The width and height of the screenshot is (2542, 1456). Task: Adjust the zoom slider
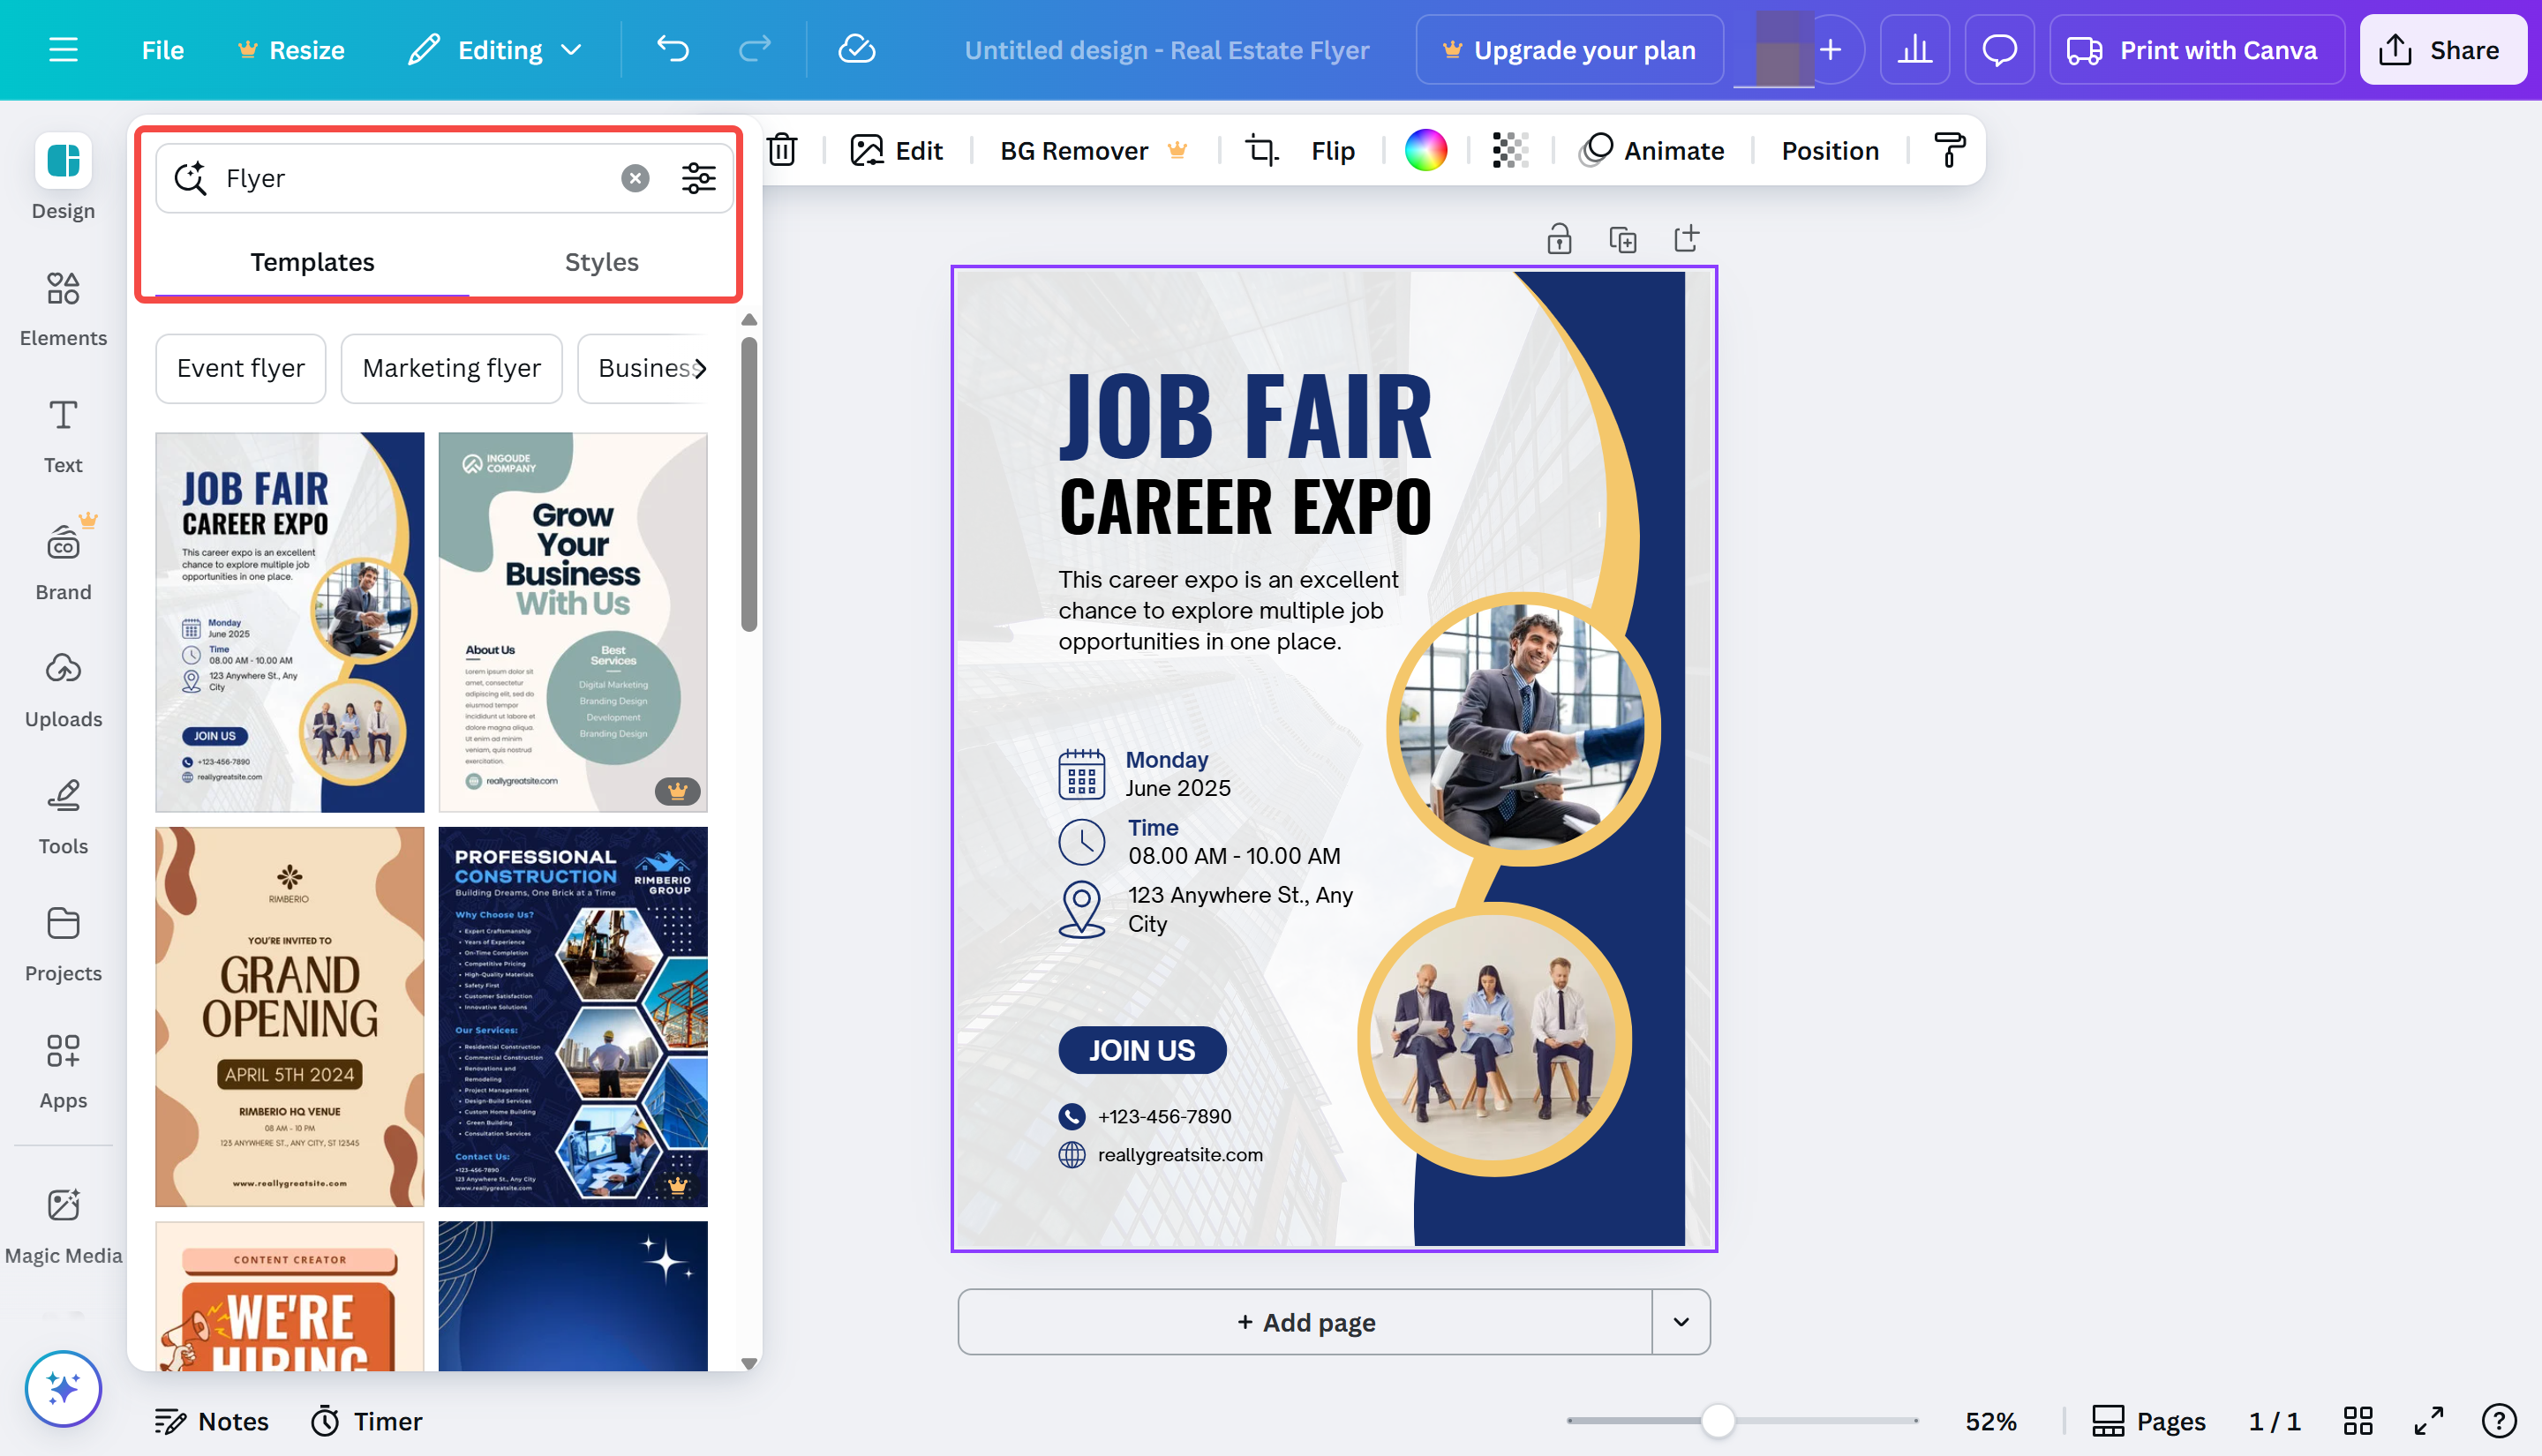1718,1420
